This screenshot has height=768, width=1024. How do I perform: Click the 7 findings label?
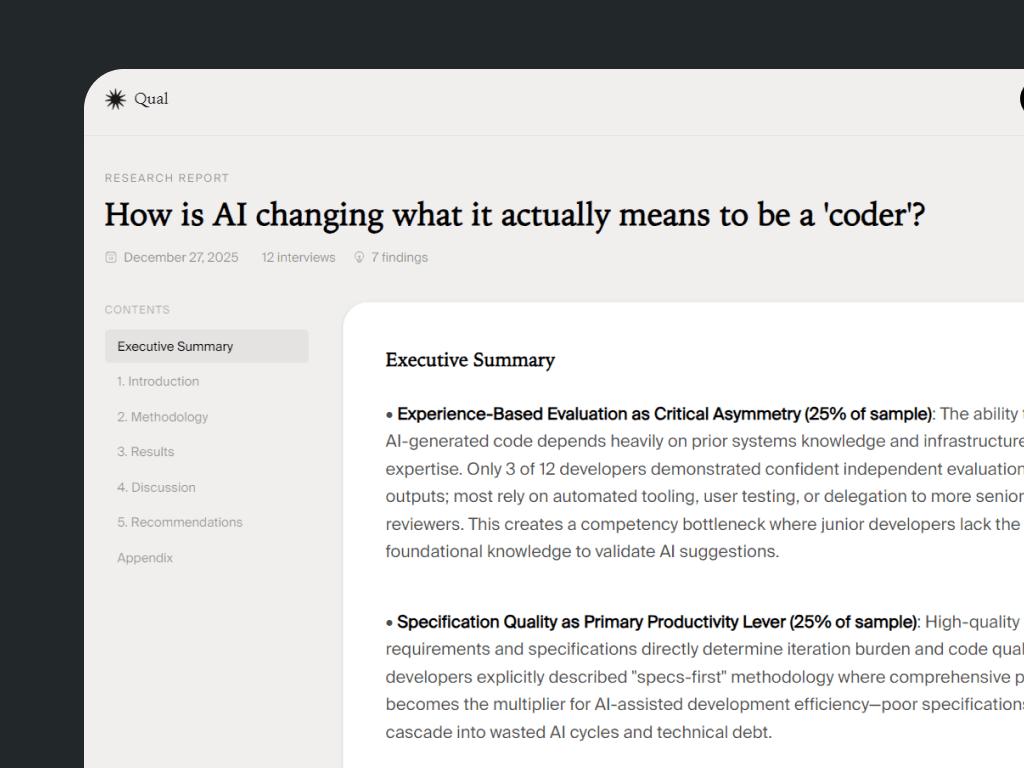[399, 258]
